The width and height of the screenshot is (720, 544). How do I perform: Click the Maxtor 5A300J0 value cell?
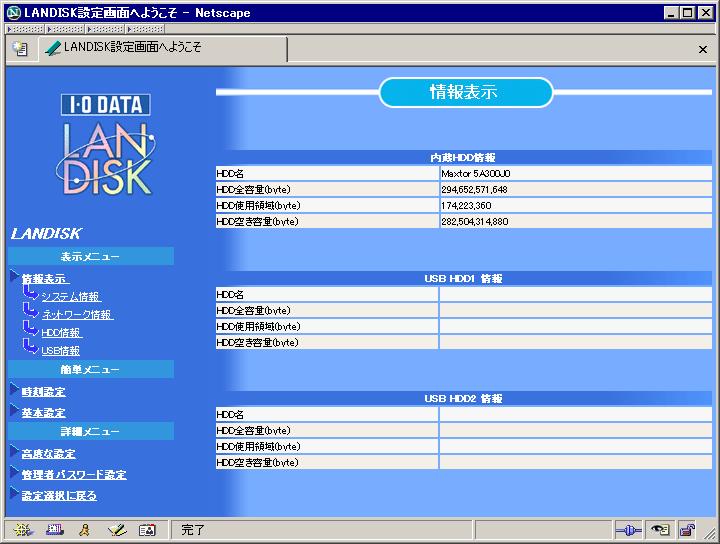pos(575,174)
